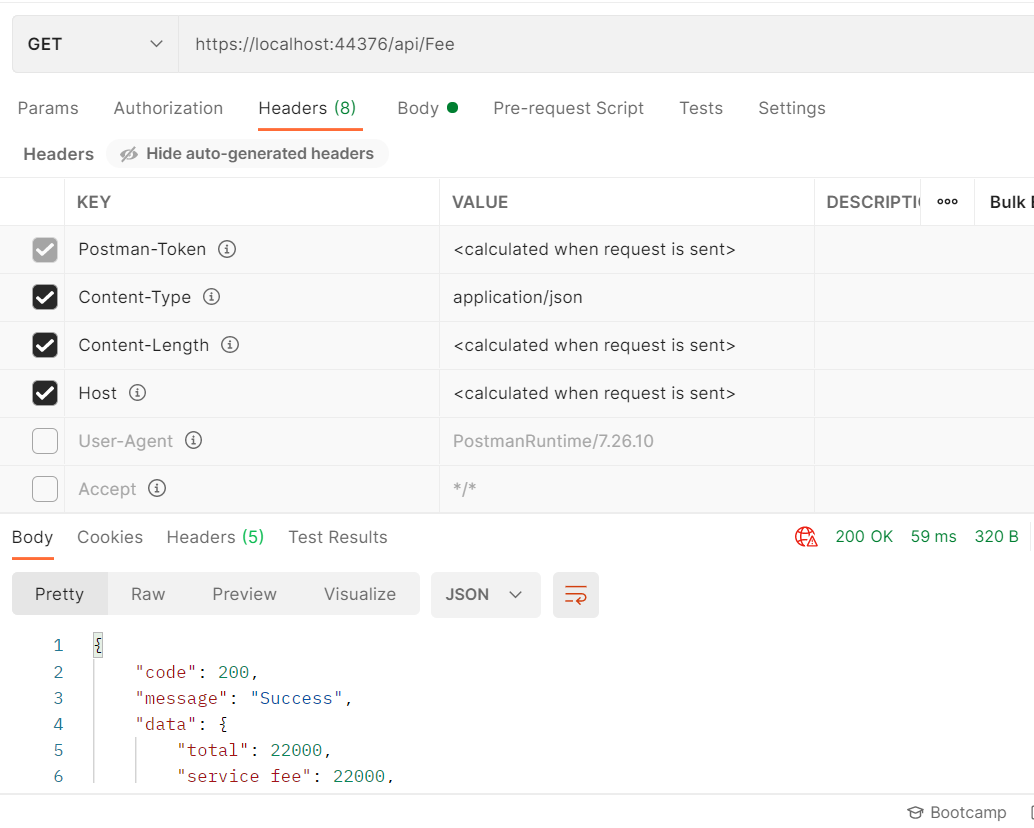Screen dimensions: 1034x828
Task: Click the Bootcamp button in status bar
Action: coord(956,812)
